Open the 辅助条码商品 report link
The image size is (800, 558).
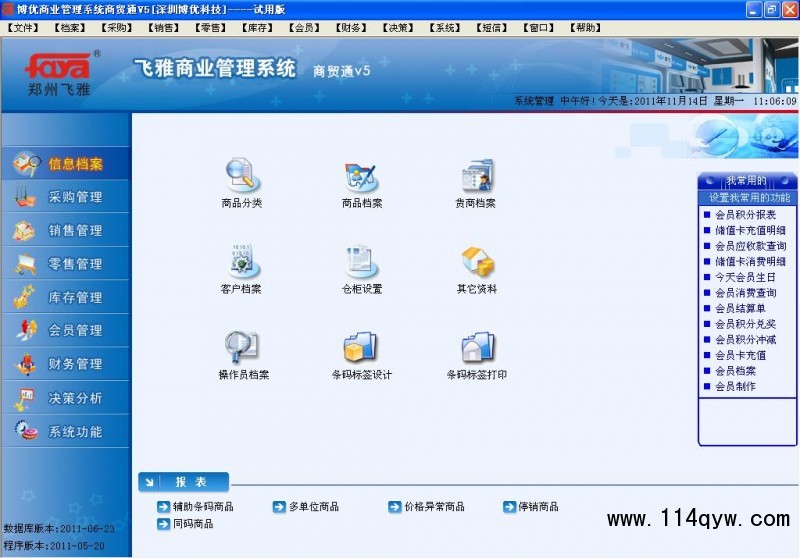202,507
